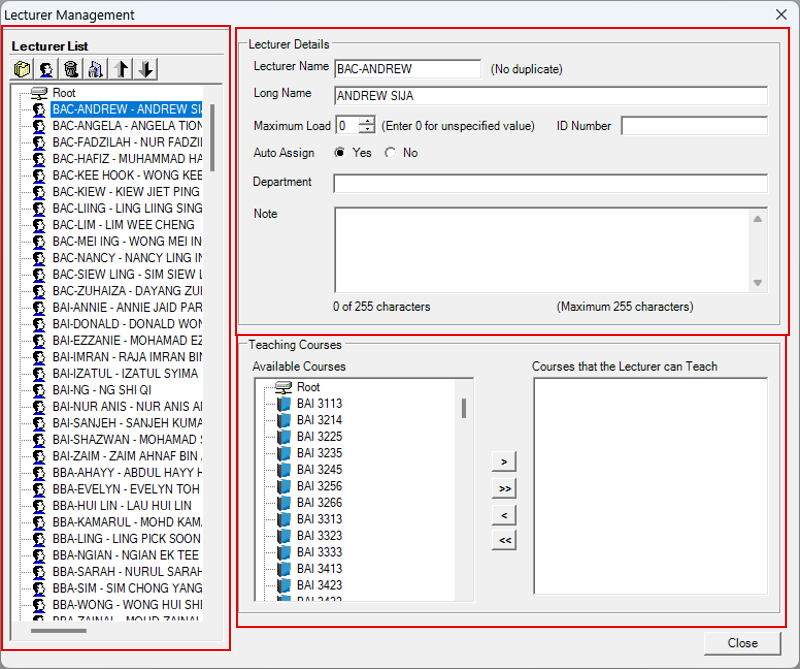Click the yellow building group icon in toolbar
The height and width of the screenshot is (669, 800).
(22, 69)
